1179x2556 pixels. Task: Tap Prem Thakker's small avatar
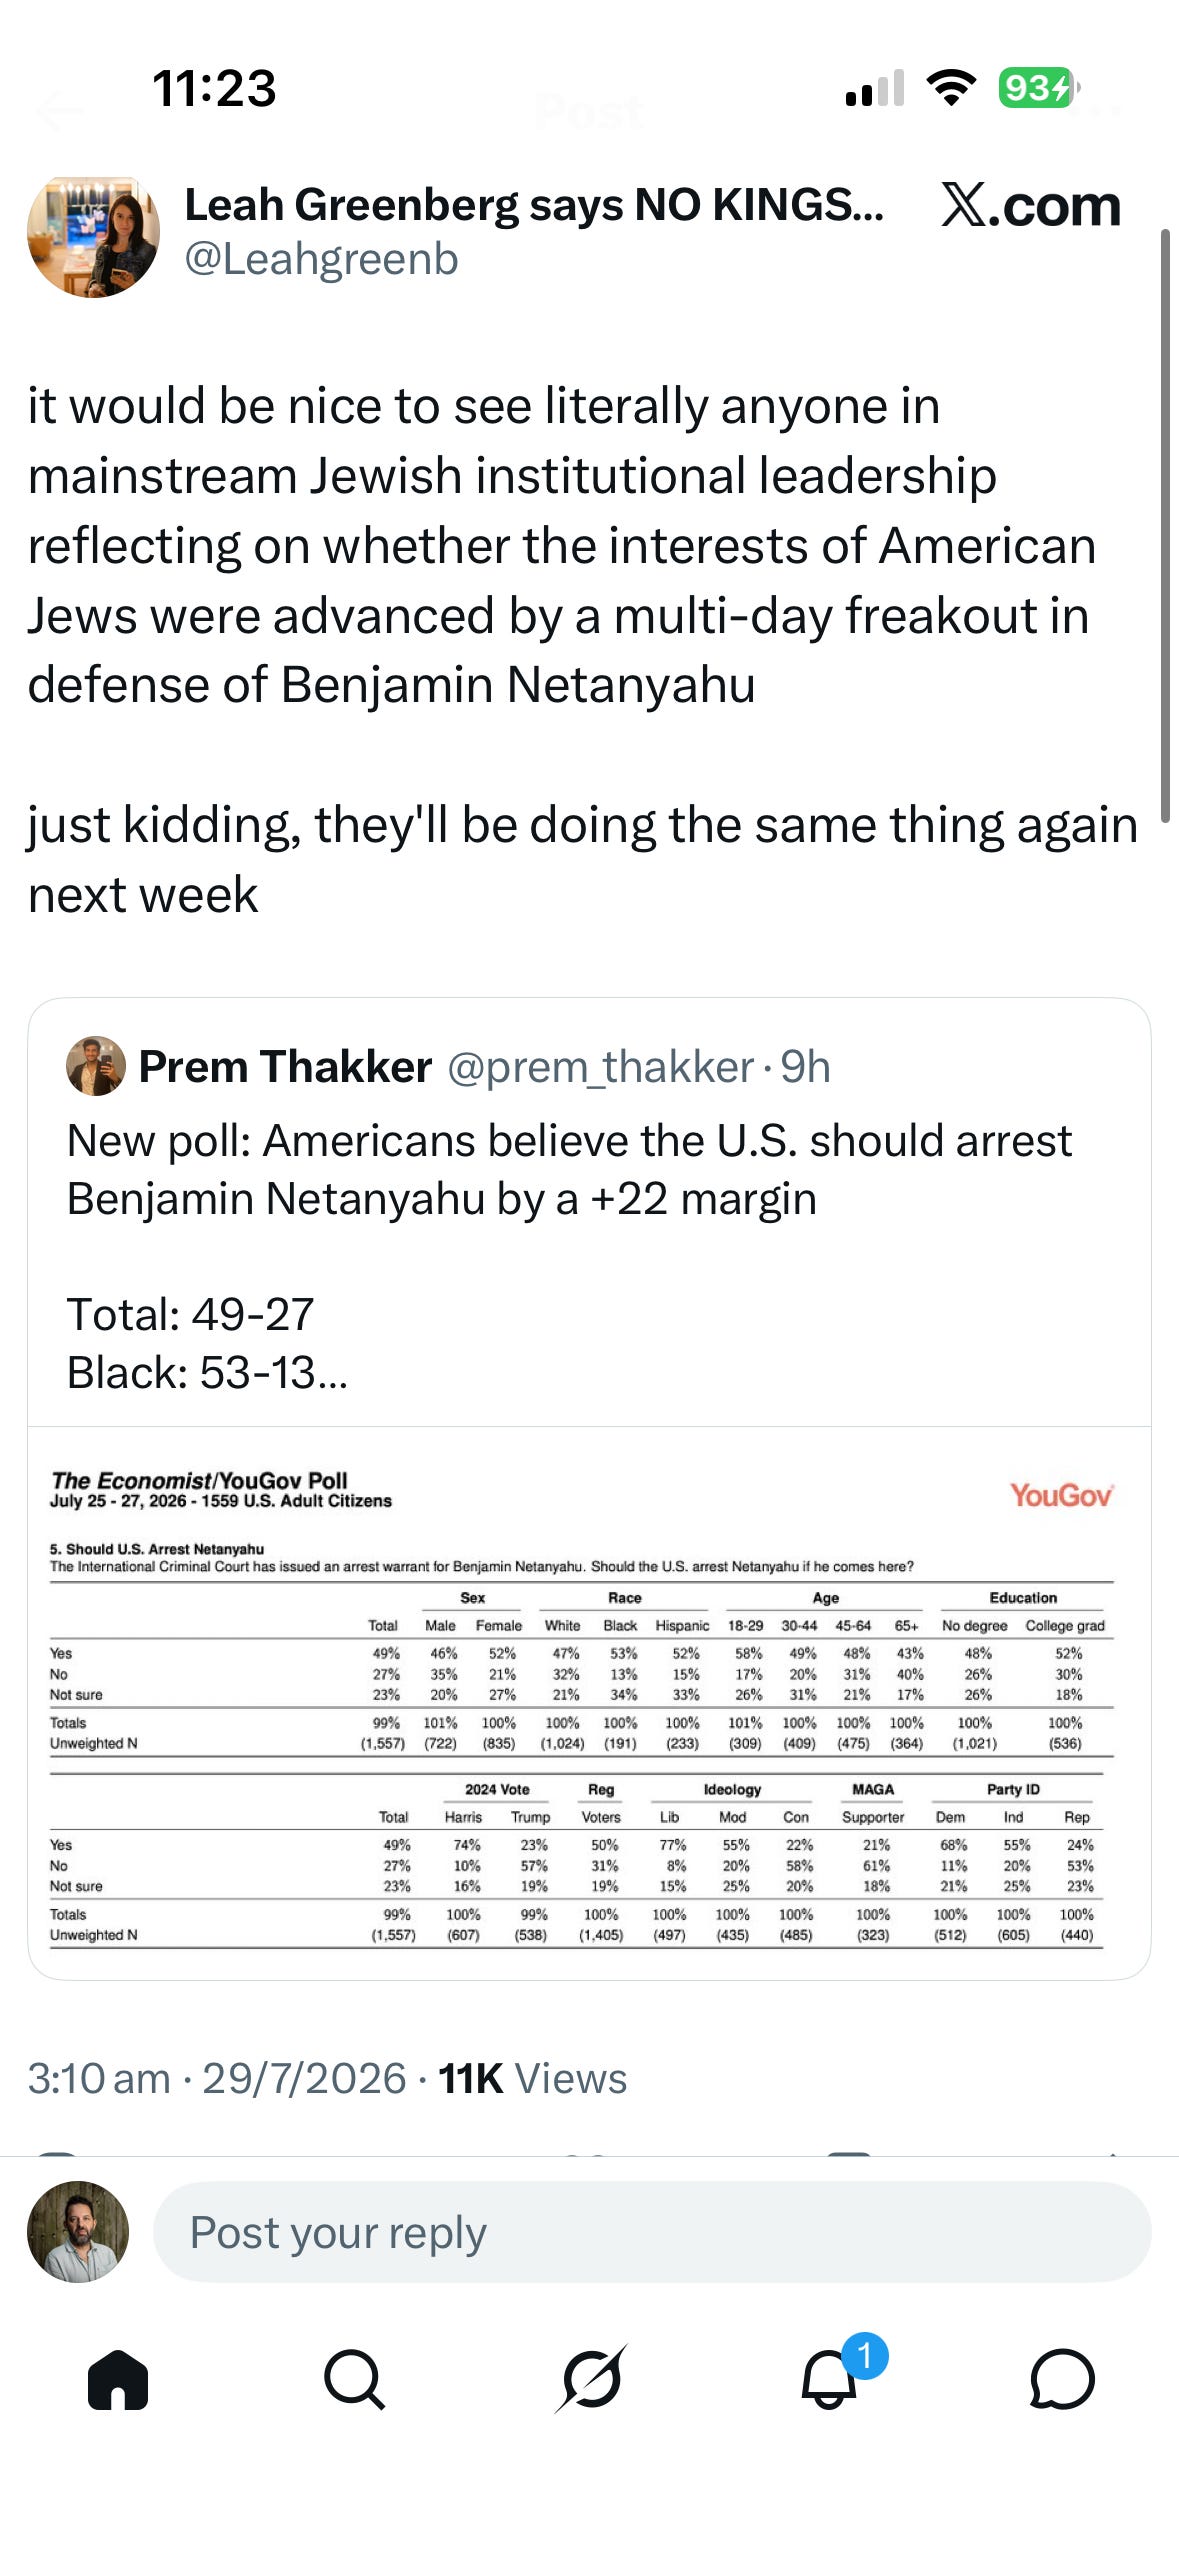pos(96,1066)
